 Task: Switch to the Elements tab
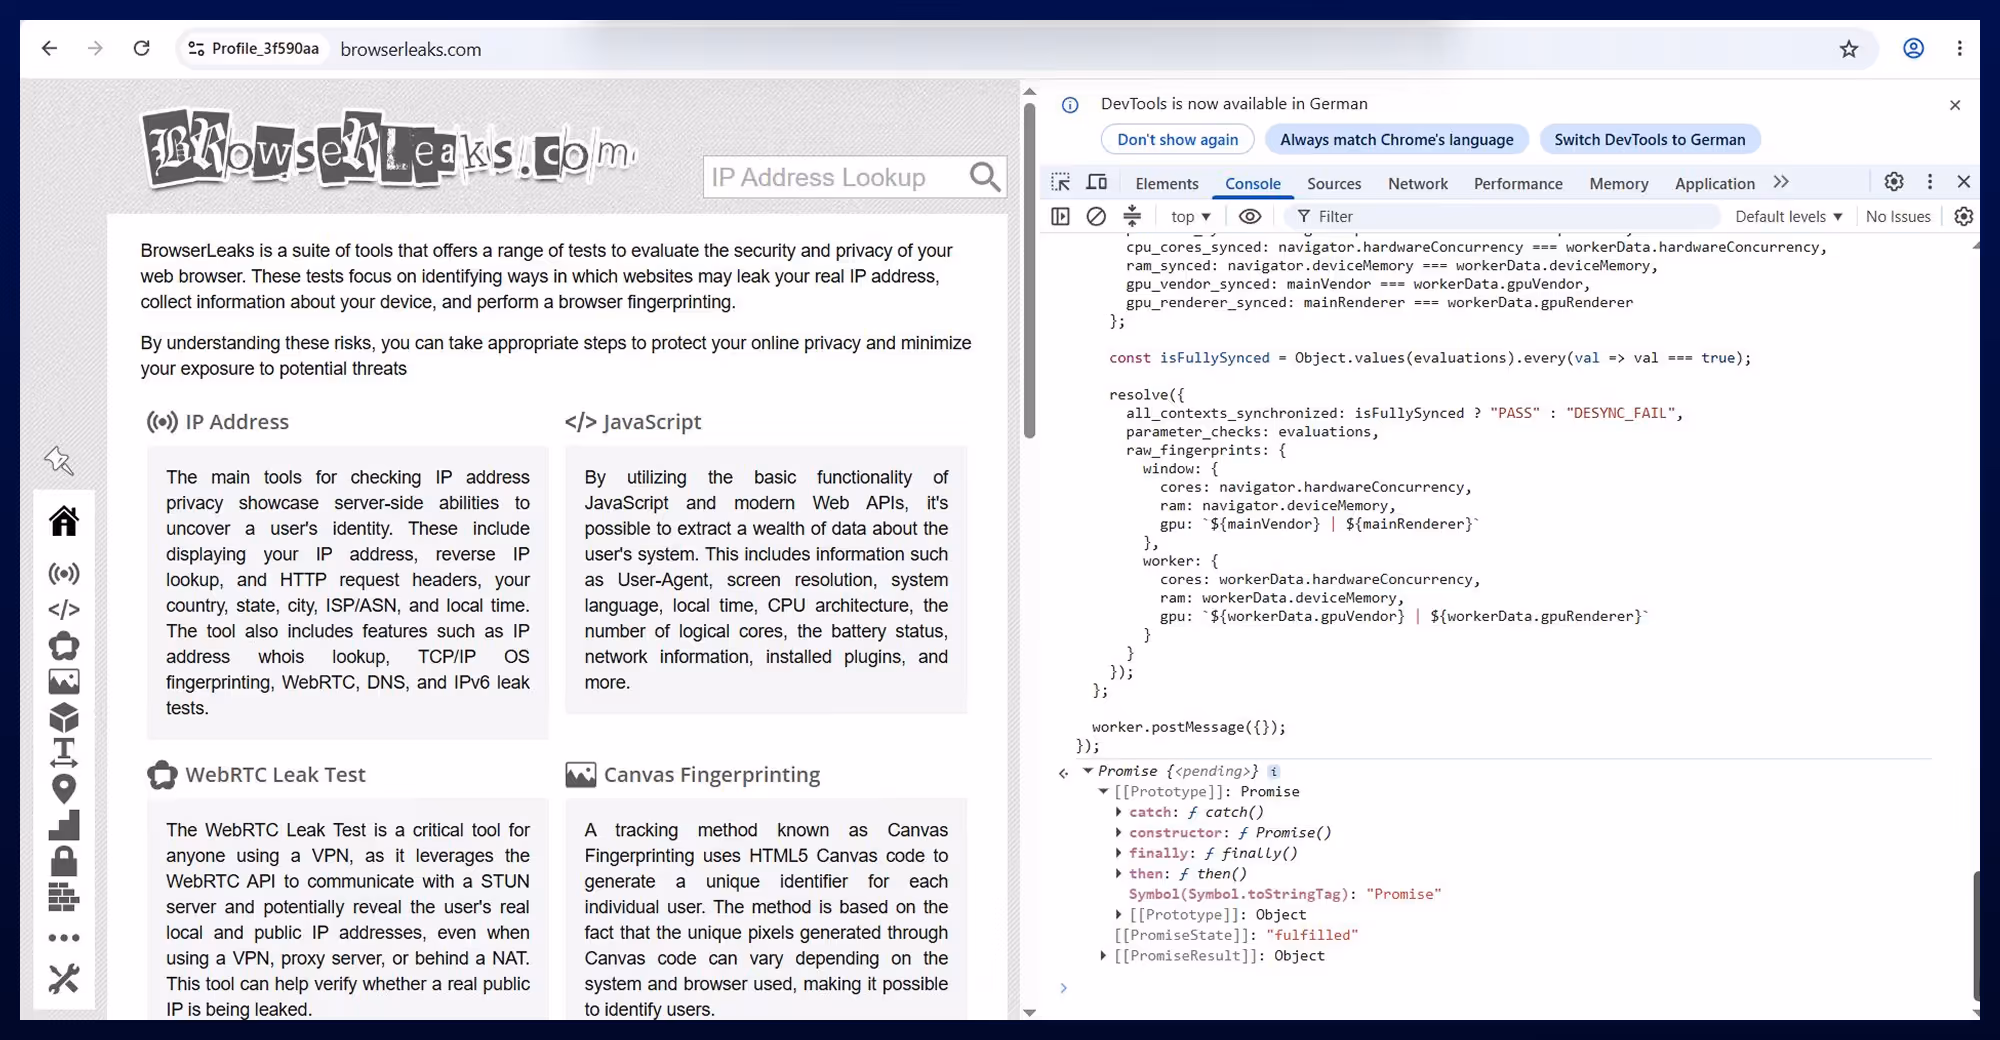tap(1167, 183)
